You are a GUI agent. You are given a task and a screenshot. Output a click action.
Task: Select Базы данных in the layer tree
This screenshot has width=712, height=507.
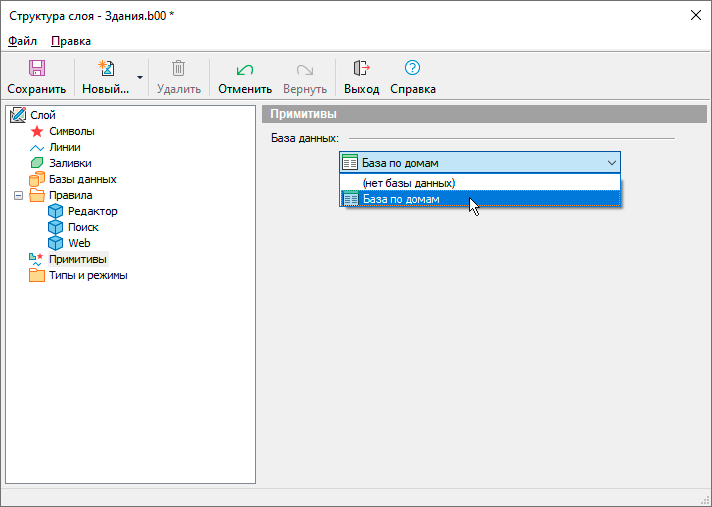[82, 179]
